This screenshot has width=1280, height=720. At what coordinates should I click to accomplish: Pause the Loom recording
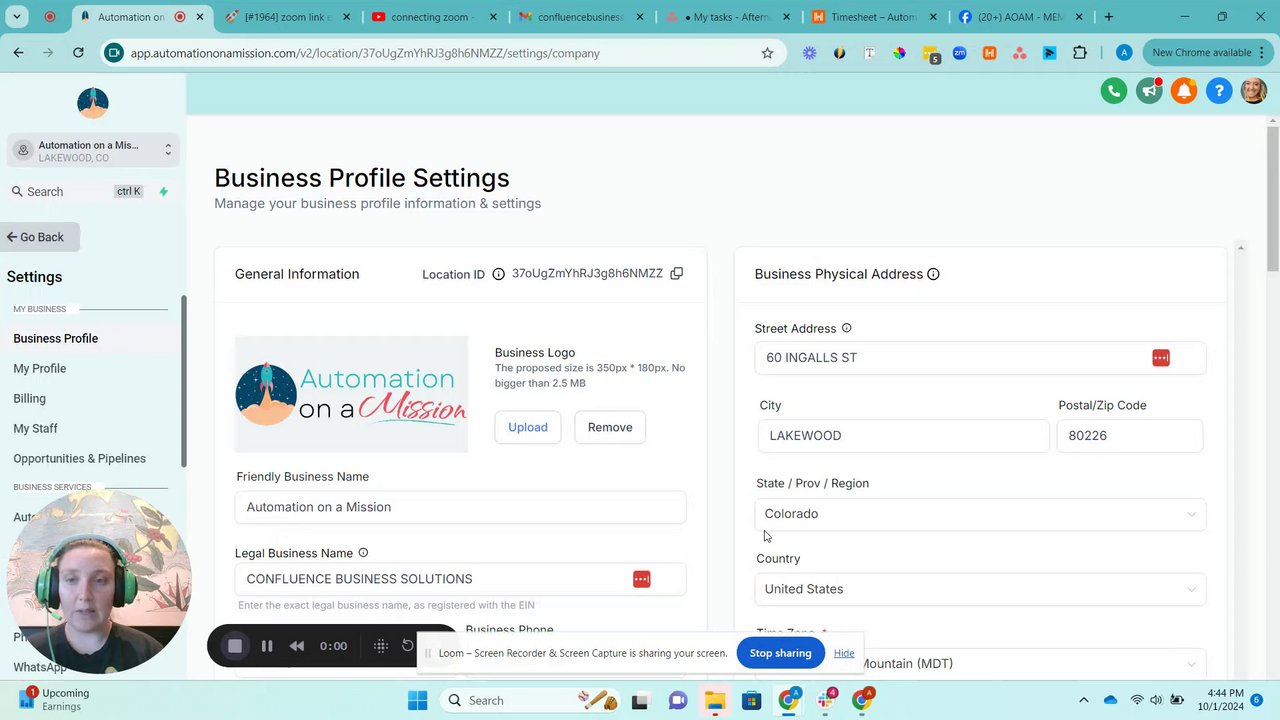[x=267, y=646]
